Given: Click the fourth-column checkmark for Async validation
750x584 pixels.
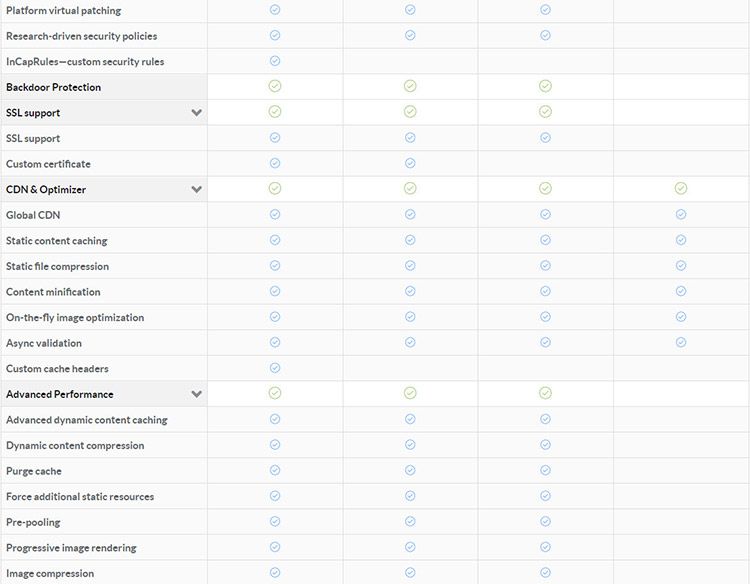Looking at the screenshot, I should tap(681, 342).
